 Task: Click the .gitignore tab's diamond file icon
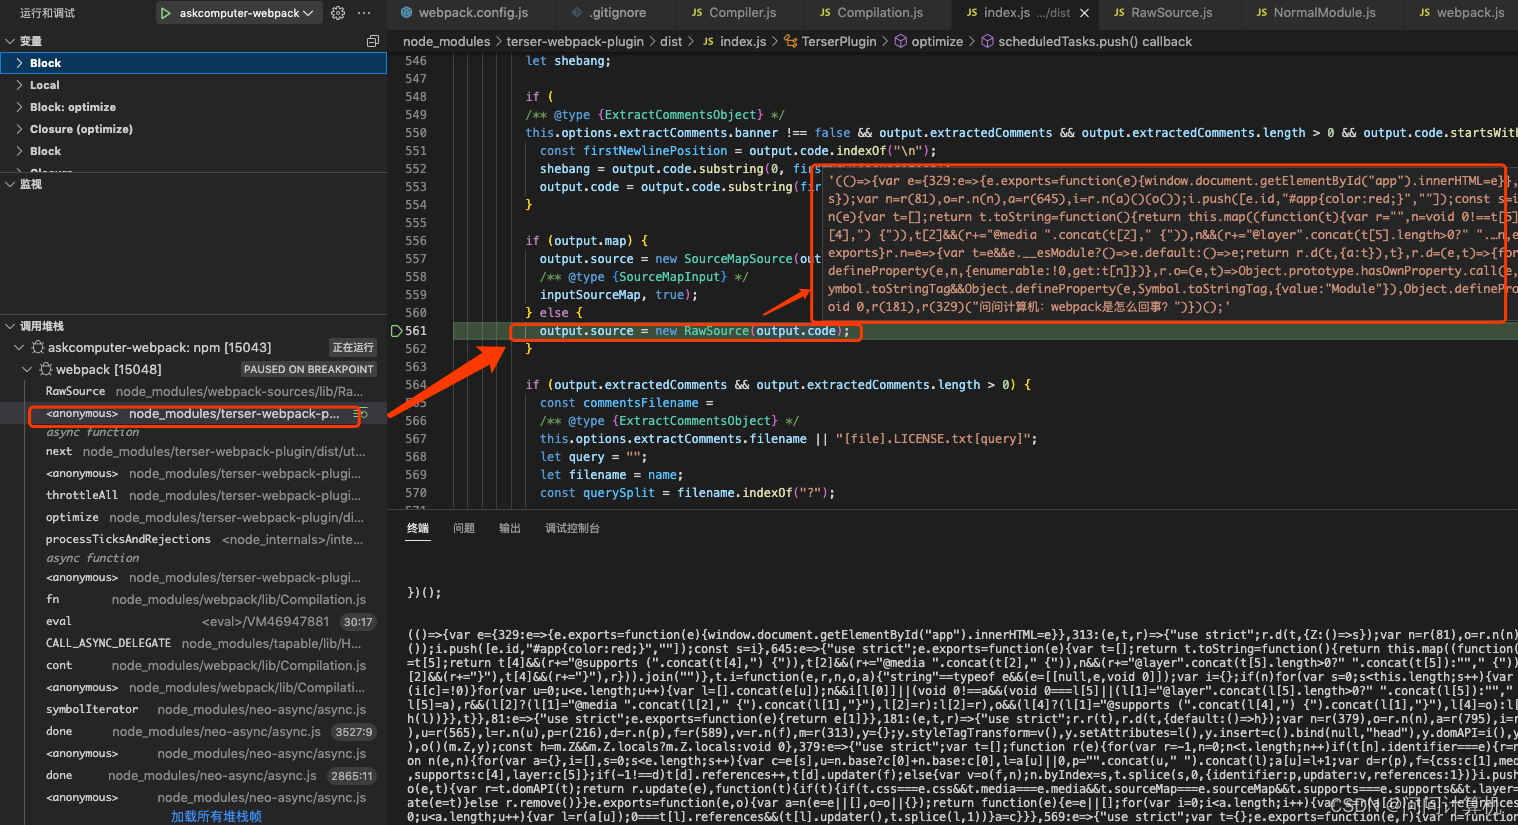coord(578,13)
